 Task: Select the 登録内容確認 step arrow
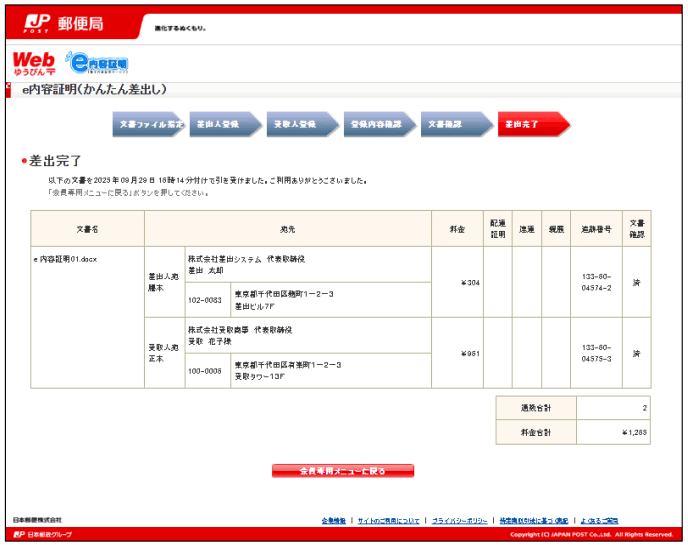pos(380,124)
